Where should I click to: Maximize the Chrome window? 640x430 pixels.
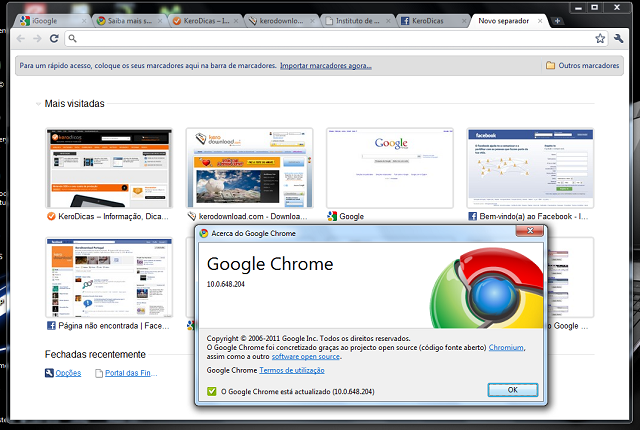point(595,8)
